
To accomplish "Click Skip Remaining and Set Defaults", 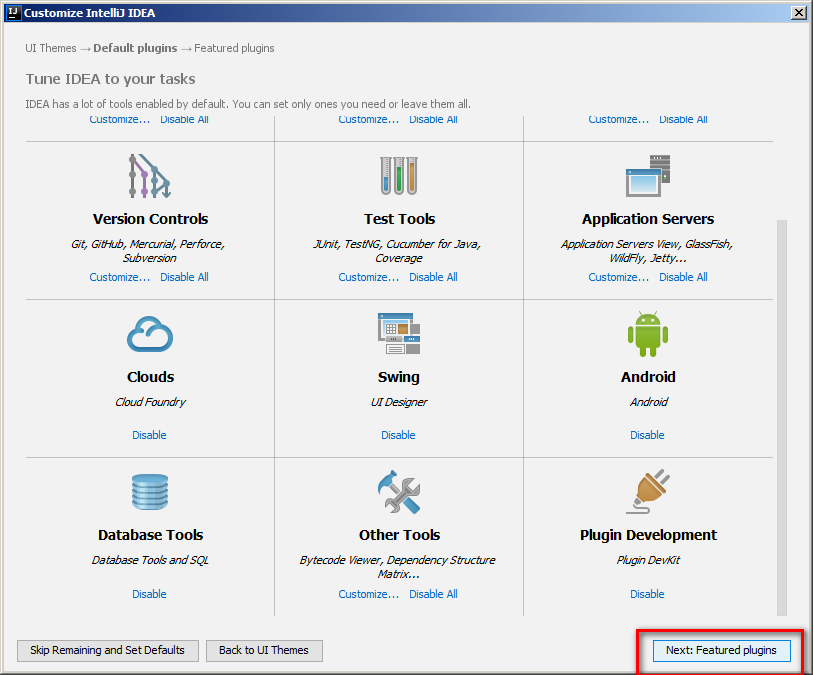I will pos(108,651).
